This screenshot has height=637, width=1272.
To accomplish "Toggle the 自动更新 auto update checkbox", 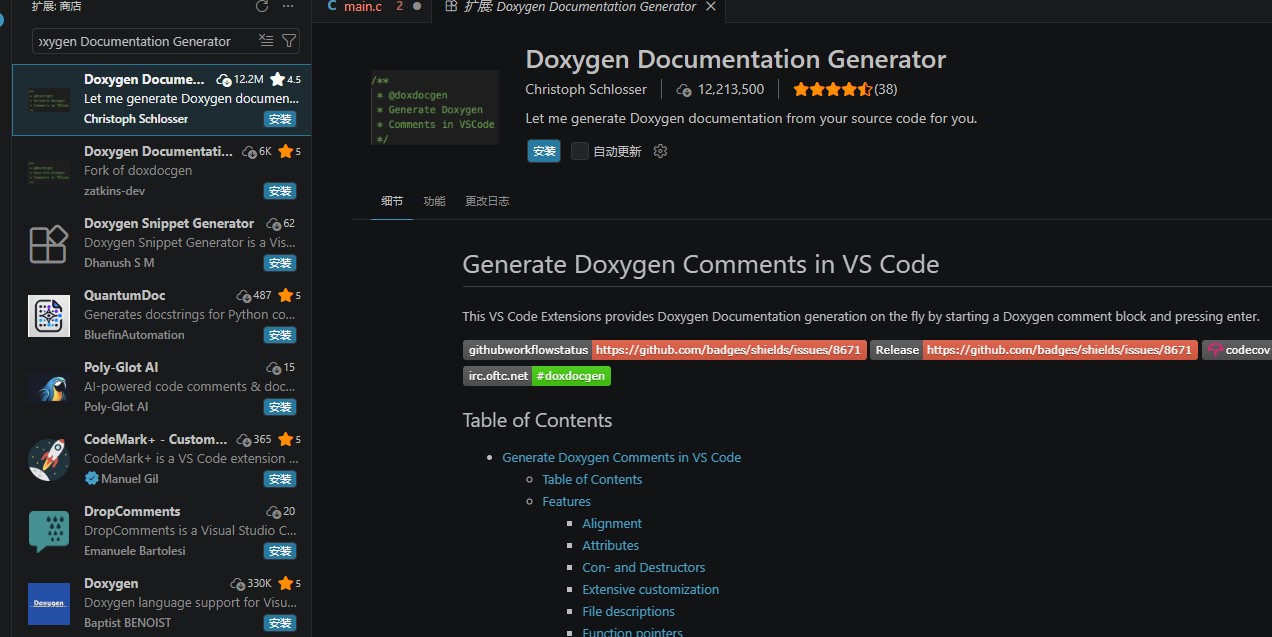I will (x=580, y=151).
